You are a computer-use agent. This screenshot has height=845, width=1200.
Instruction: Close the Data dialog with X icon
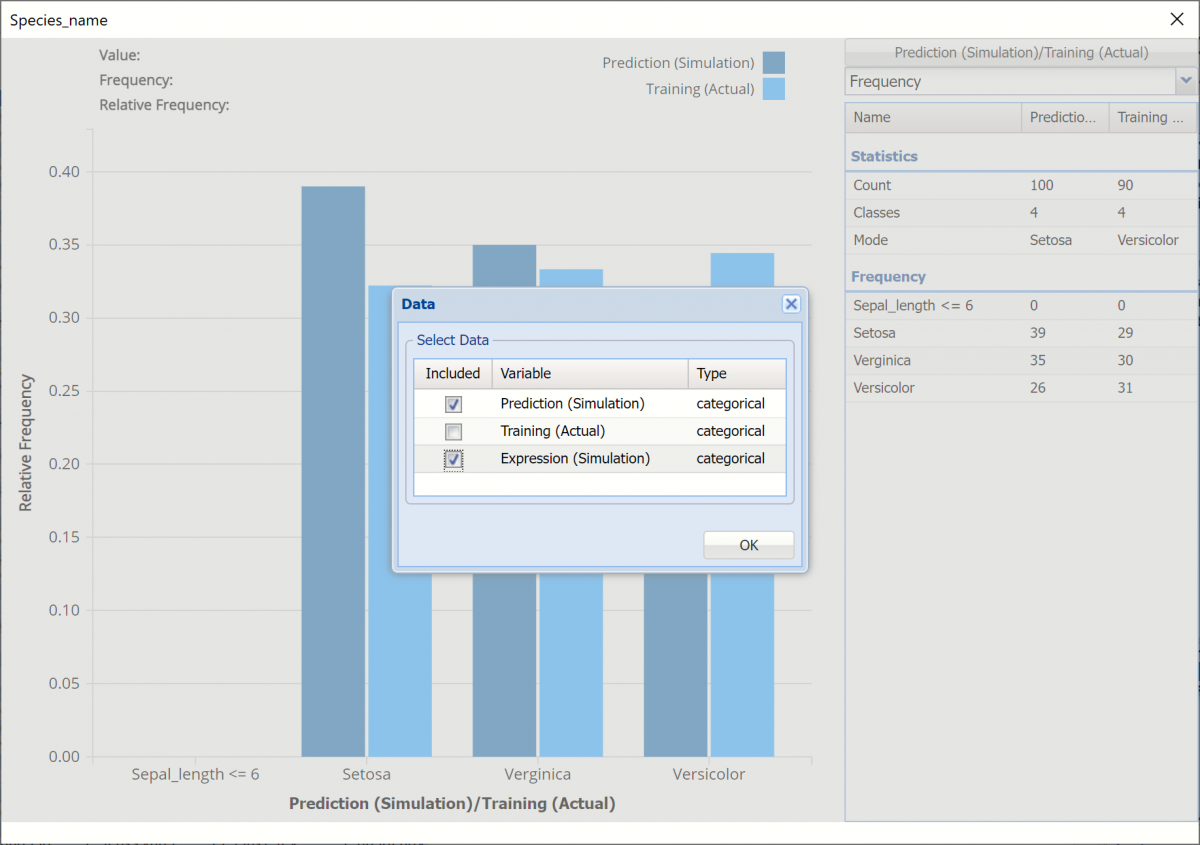[x=790, y=304]
